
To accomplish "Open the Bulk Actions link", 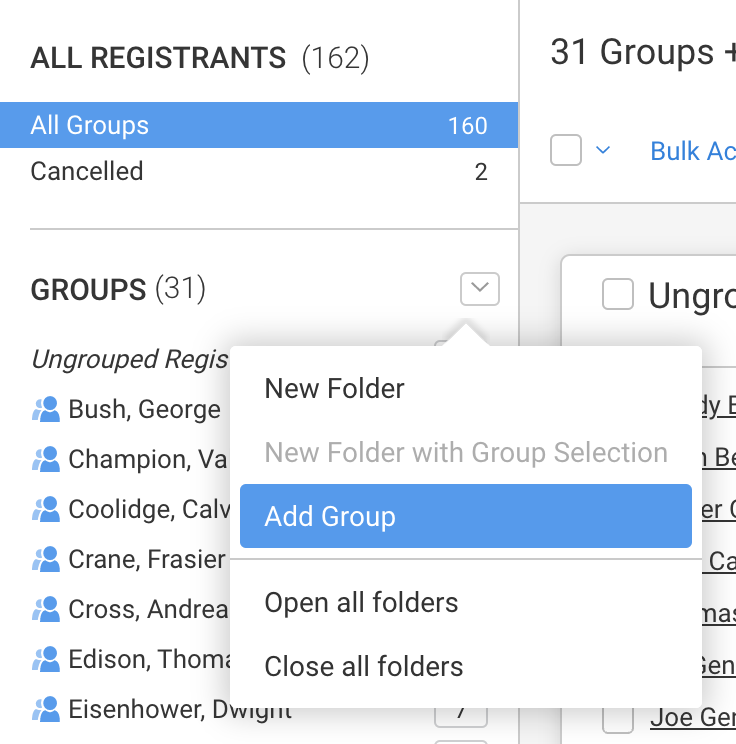I will pos(692,151).
